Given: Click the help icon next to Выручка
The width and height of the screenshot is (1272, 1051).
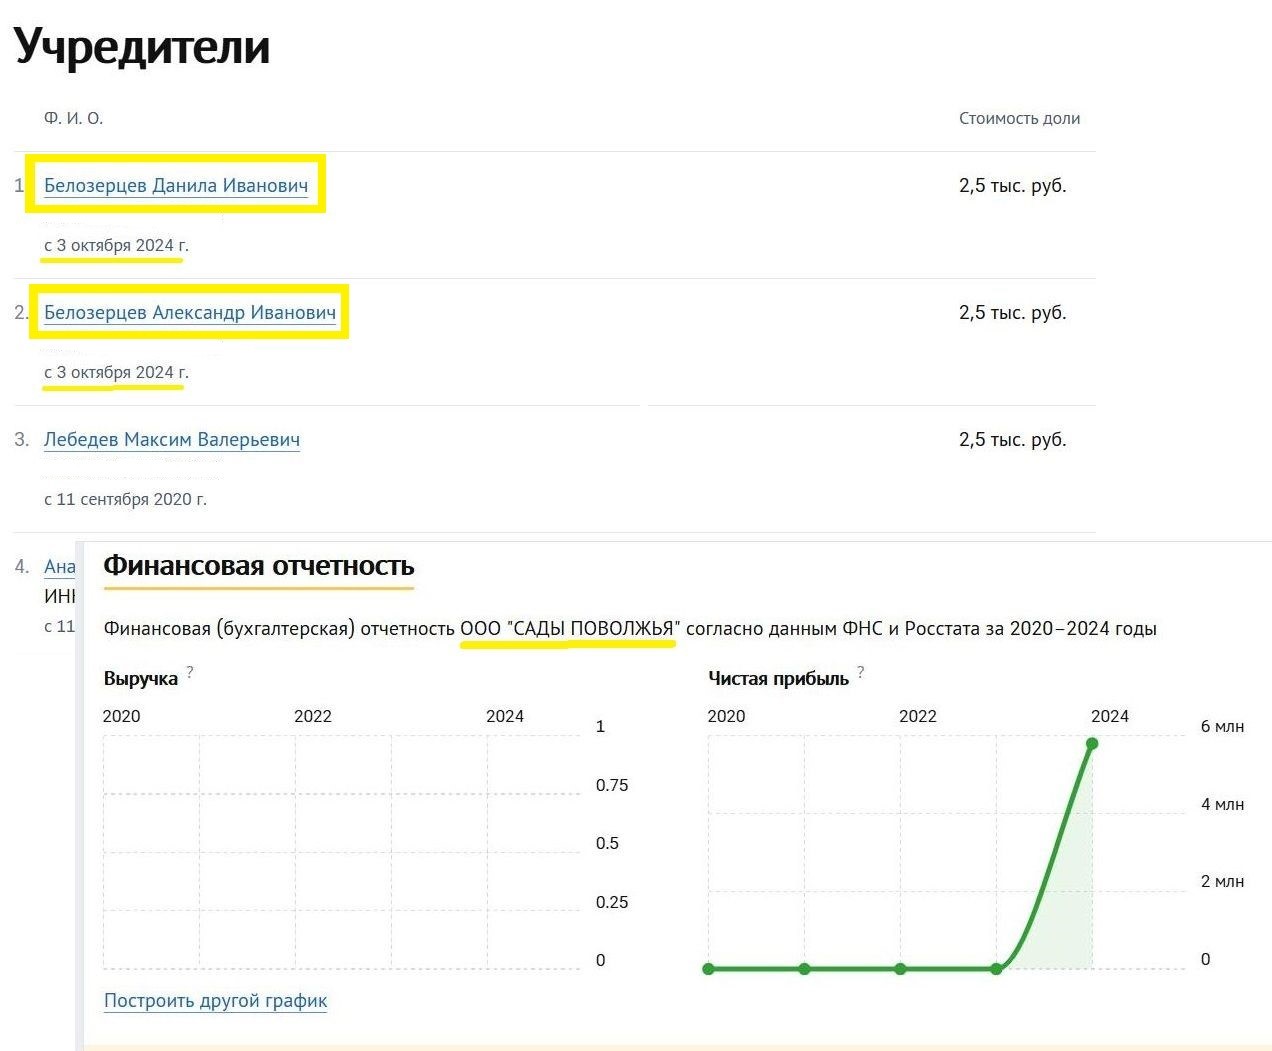Looking at the screenshot, I should pos(190,672).
